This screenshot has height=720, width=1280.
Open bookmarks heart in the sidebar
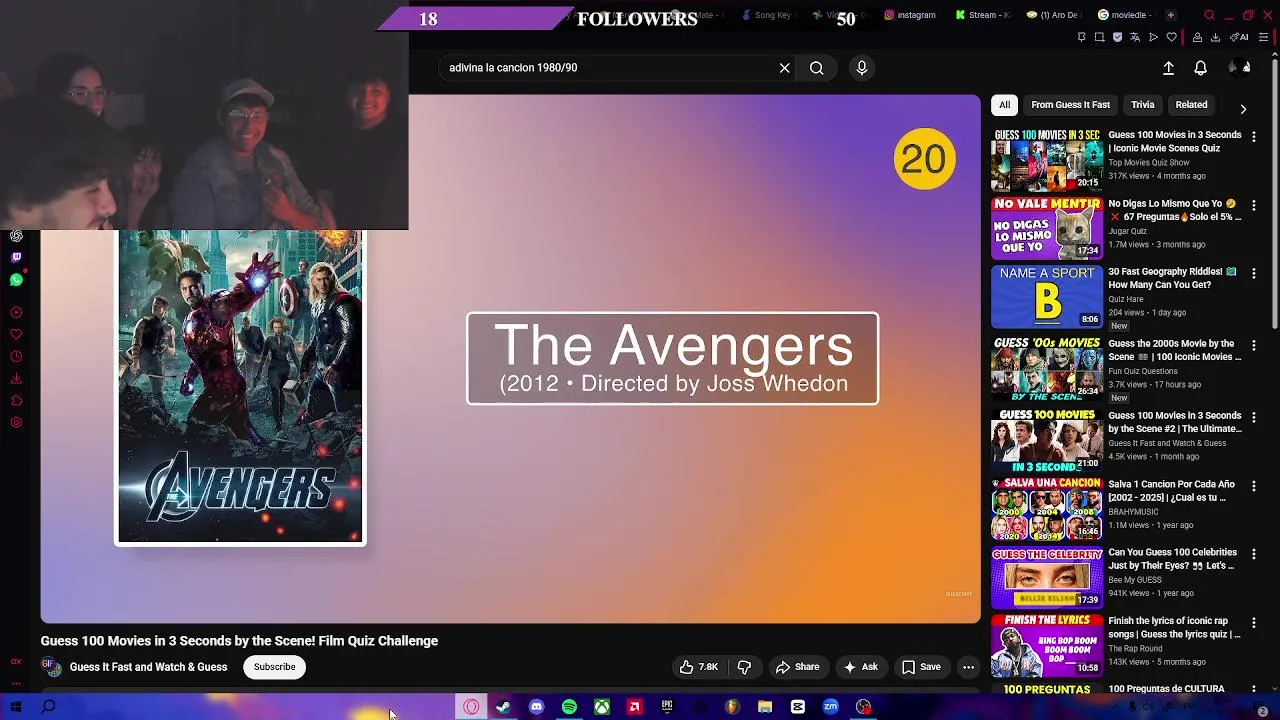tap(16, 335)
